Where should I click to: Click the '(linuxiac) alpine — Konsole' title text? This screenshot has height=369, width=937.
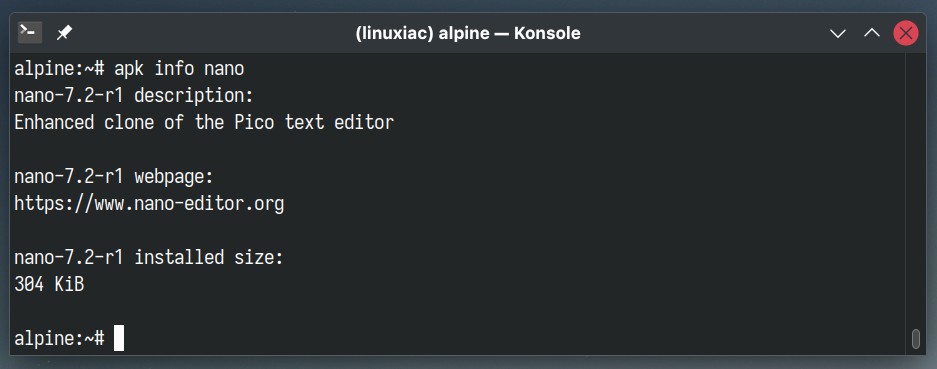[x=468, y=33]
